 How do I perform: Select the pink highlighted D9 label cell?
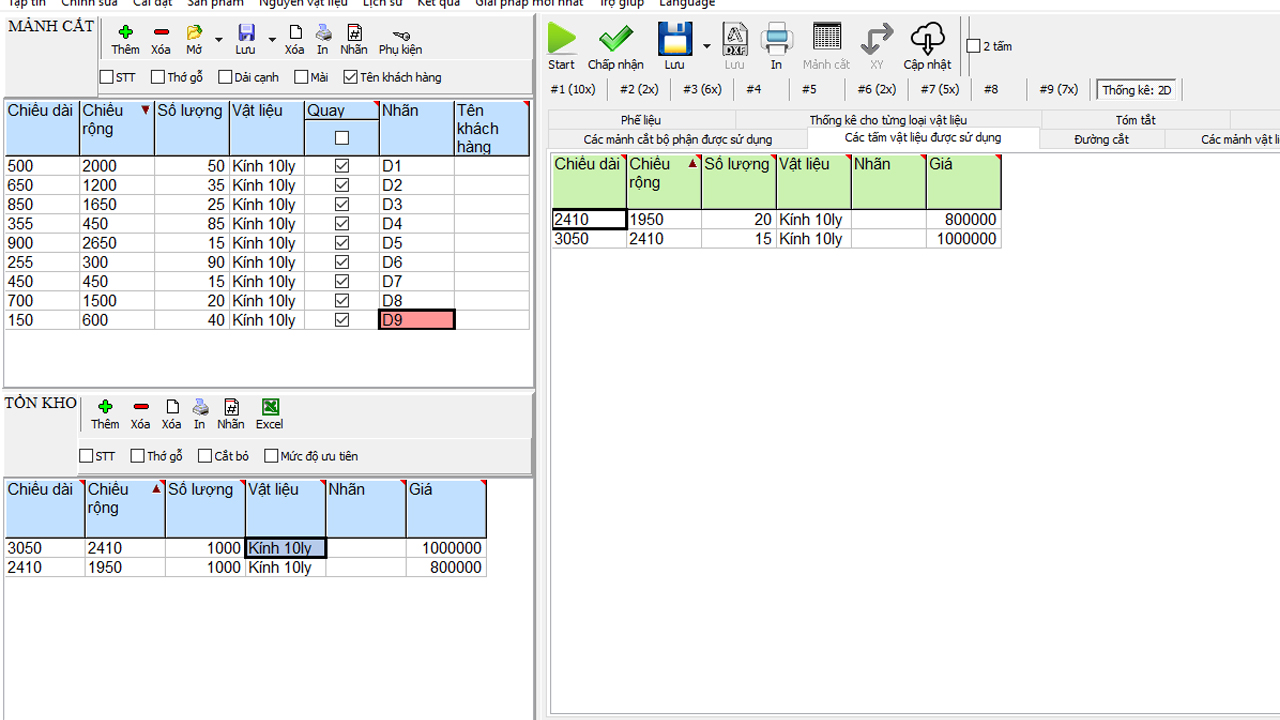417,320
